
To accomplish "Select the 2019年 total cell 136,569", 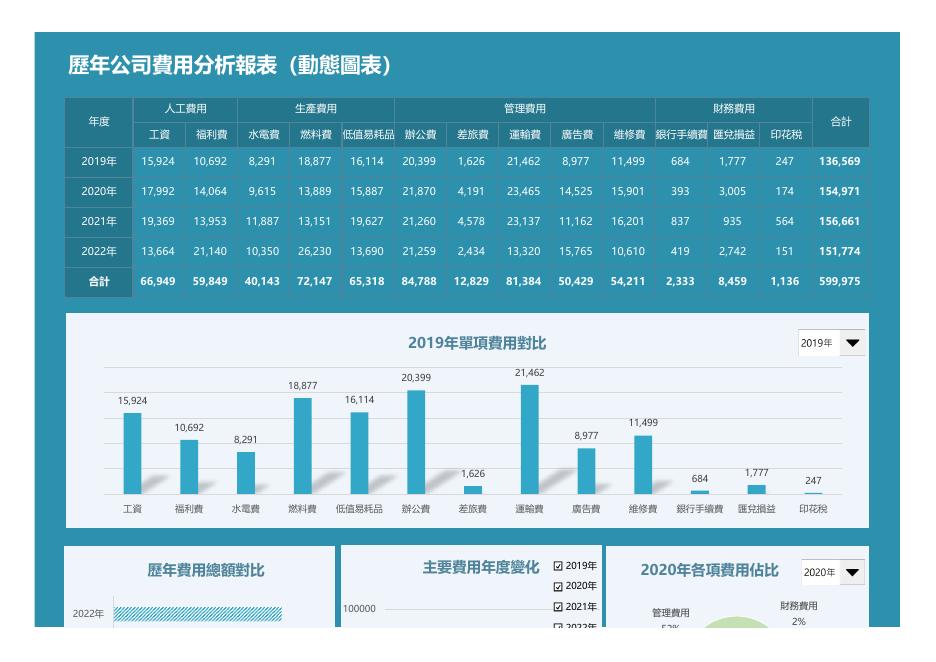I will click(840, 162).
